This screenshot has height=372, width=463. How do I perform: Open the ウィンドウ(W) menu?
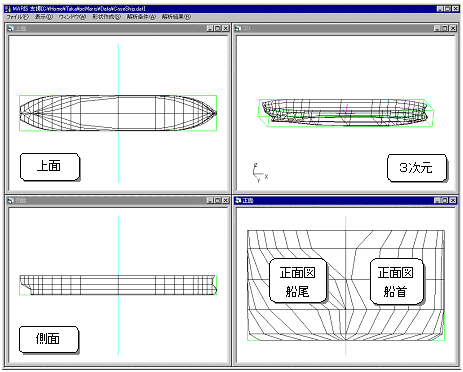tap(72, 17)
